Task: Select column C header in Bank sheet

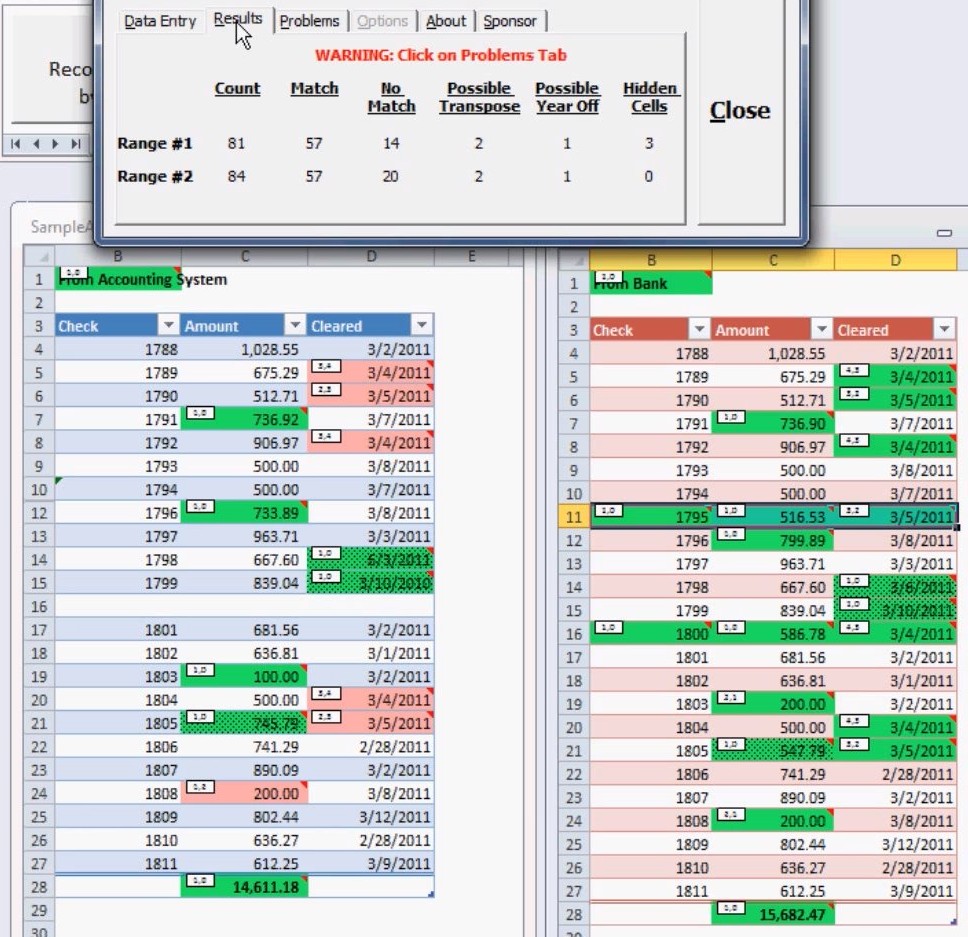Action: click(x=772, y=260)
